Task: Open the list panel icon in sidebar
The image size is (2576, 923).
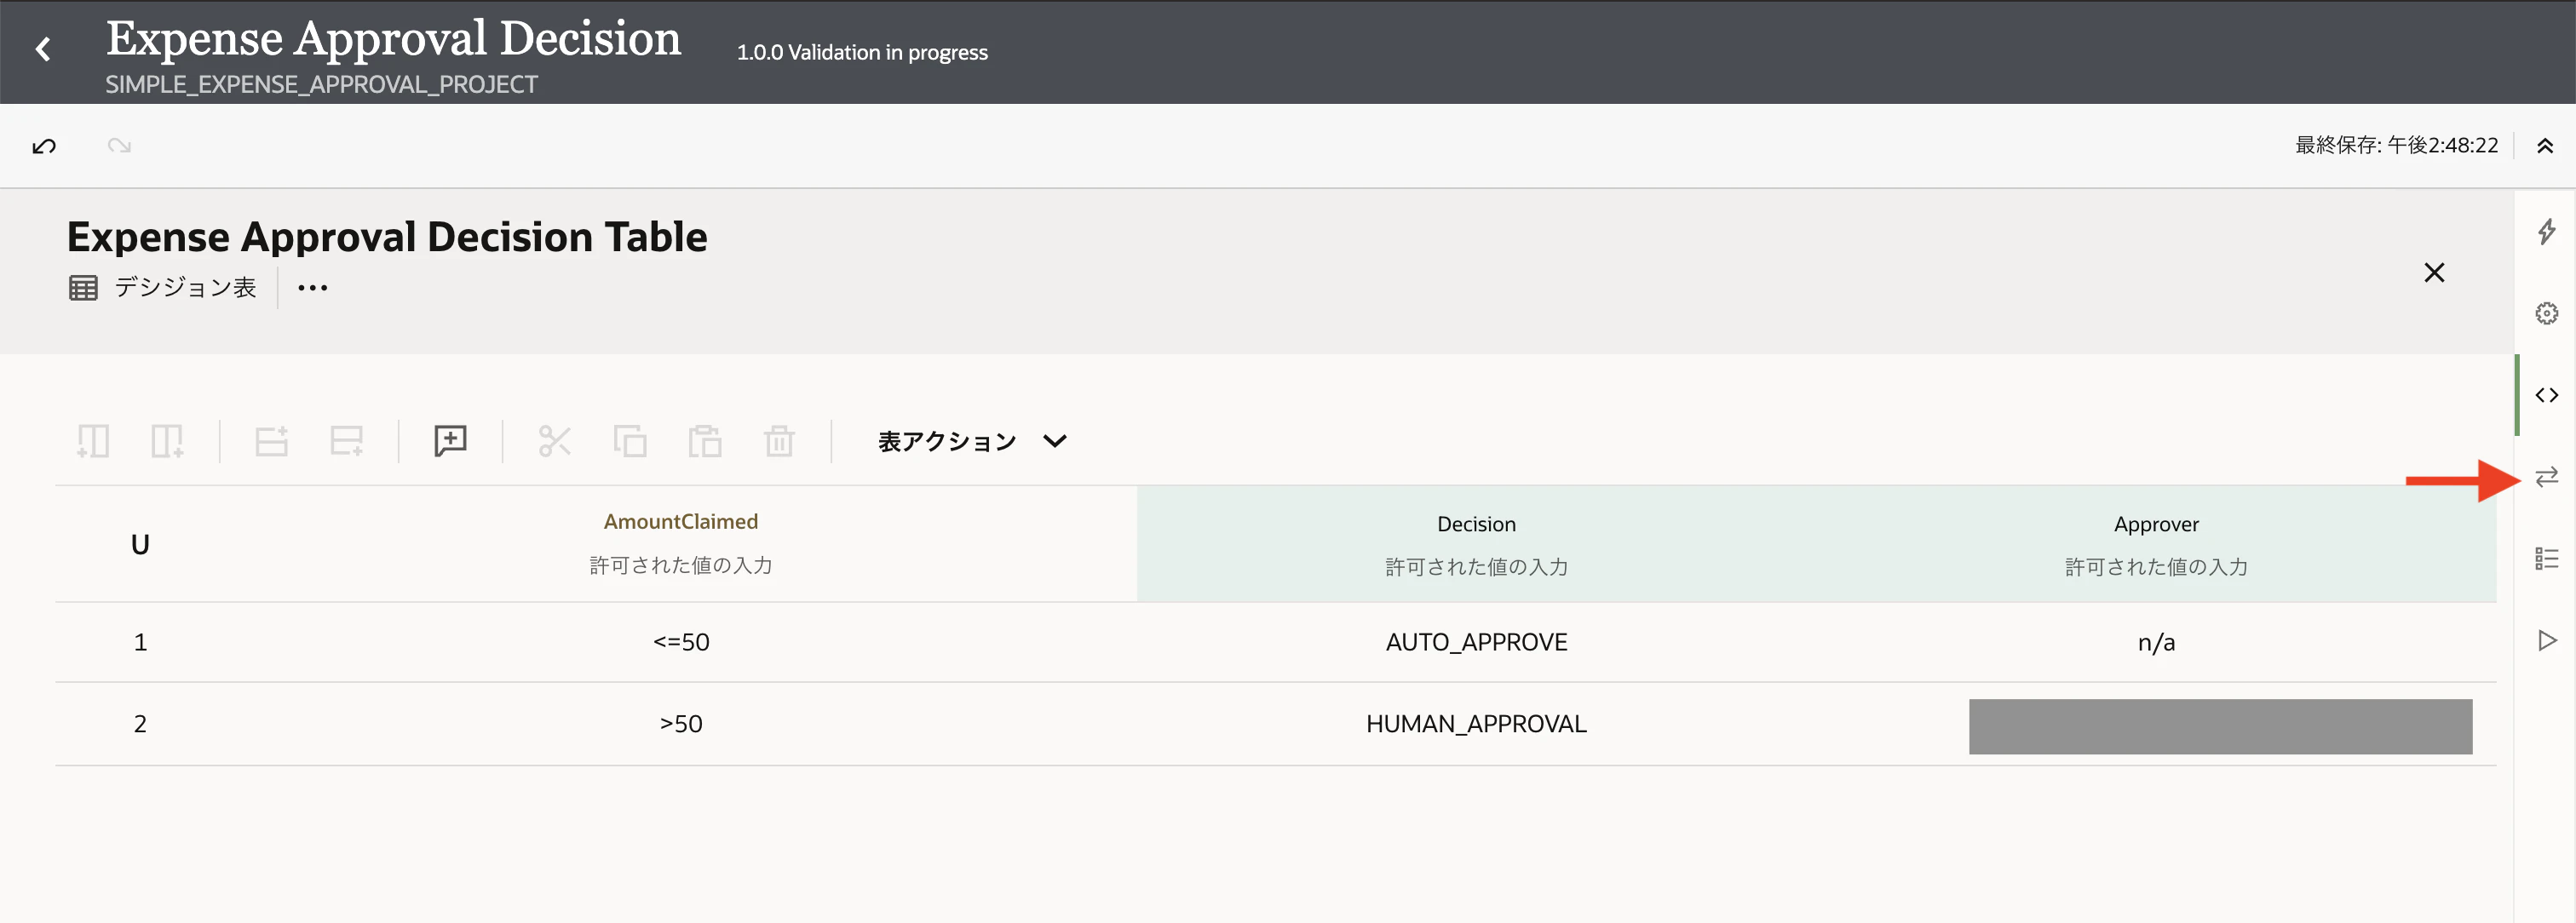Action: tap(2546, 558)
